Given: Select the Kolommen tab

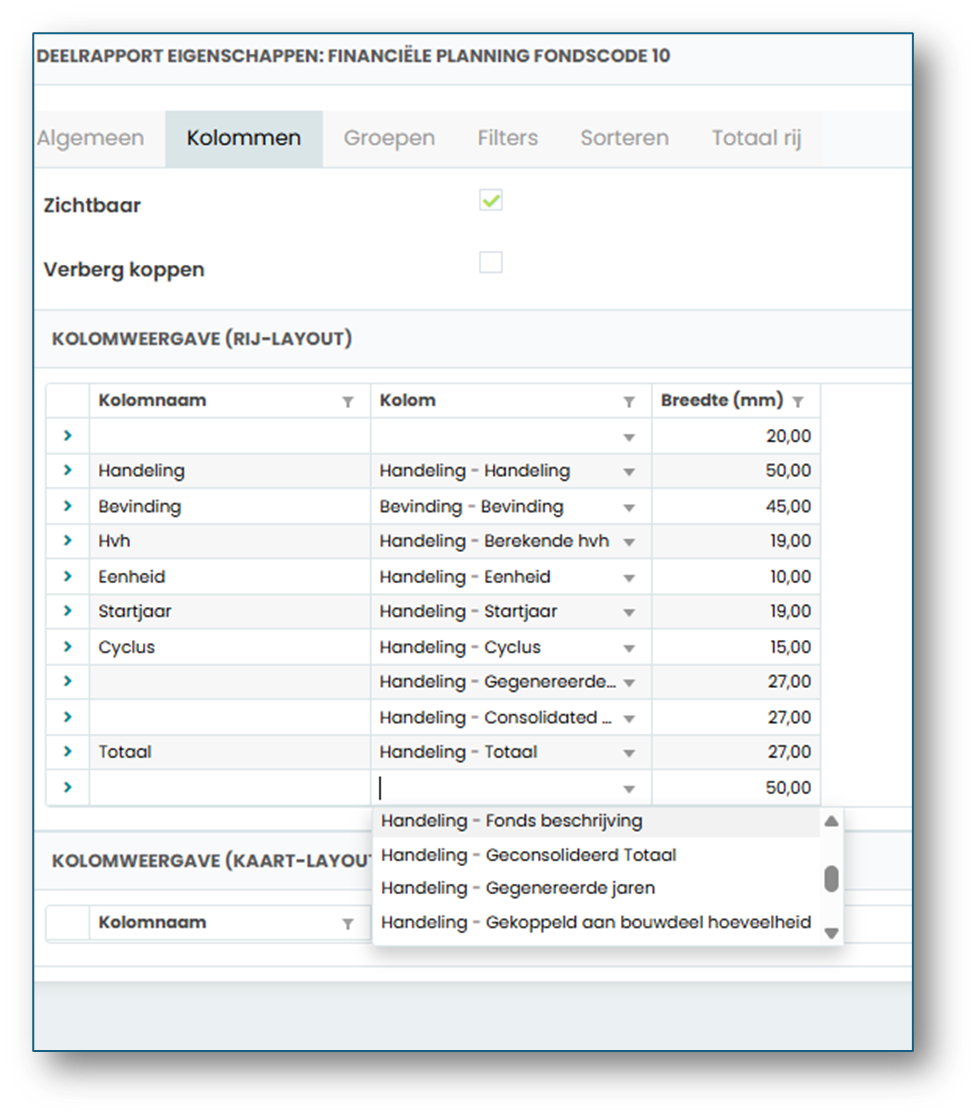Looking at the screenshot, I should point(243,138).
